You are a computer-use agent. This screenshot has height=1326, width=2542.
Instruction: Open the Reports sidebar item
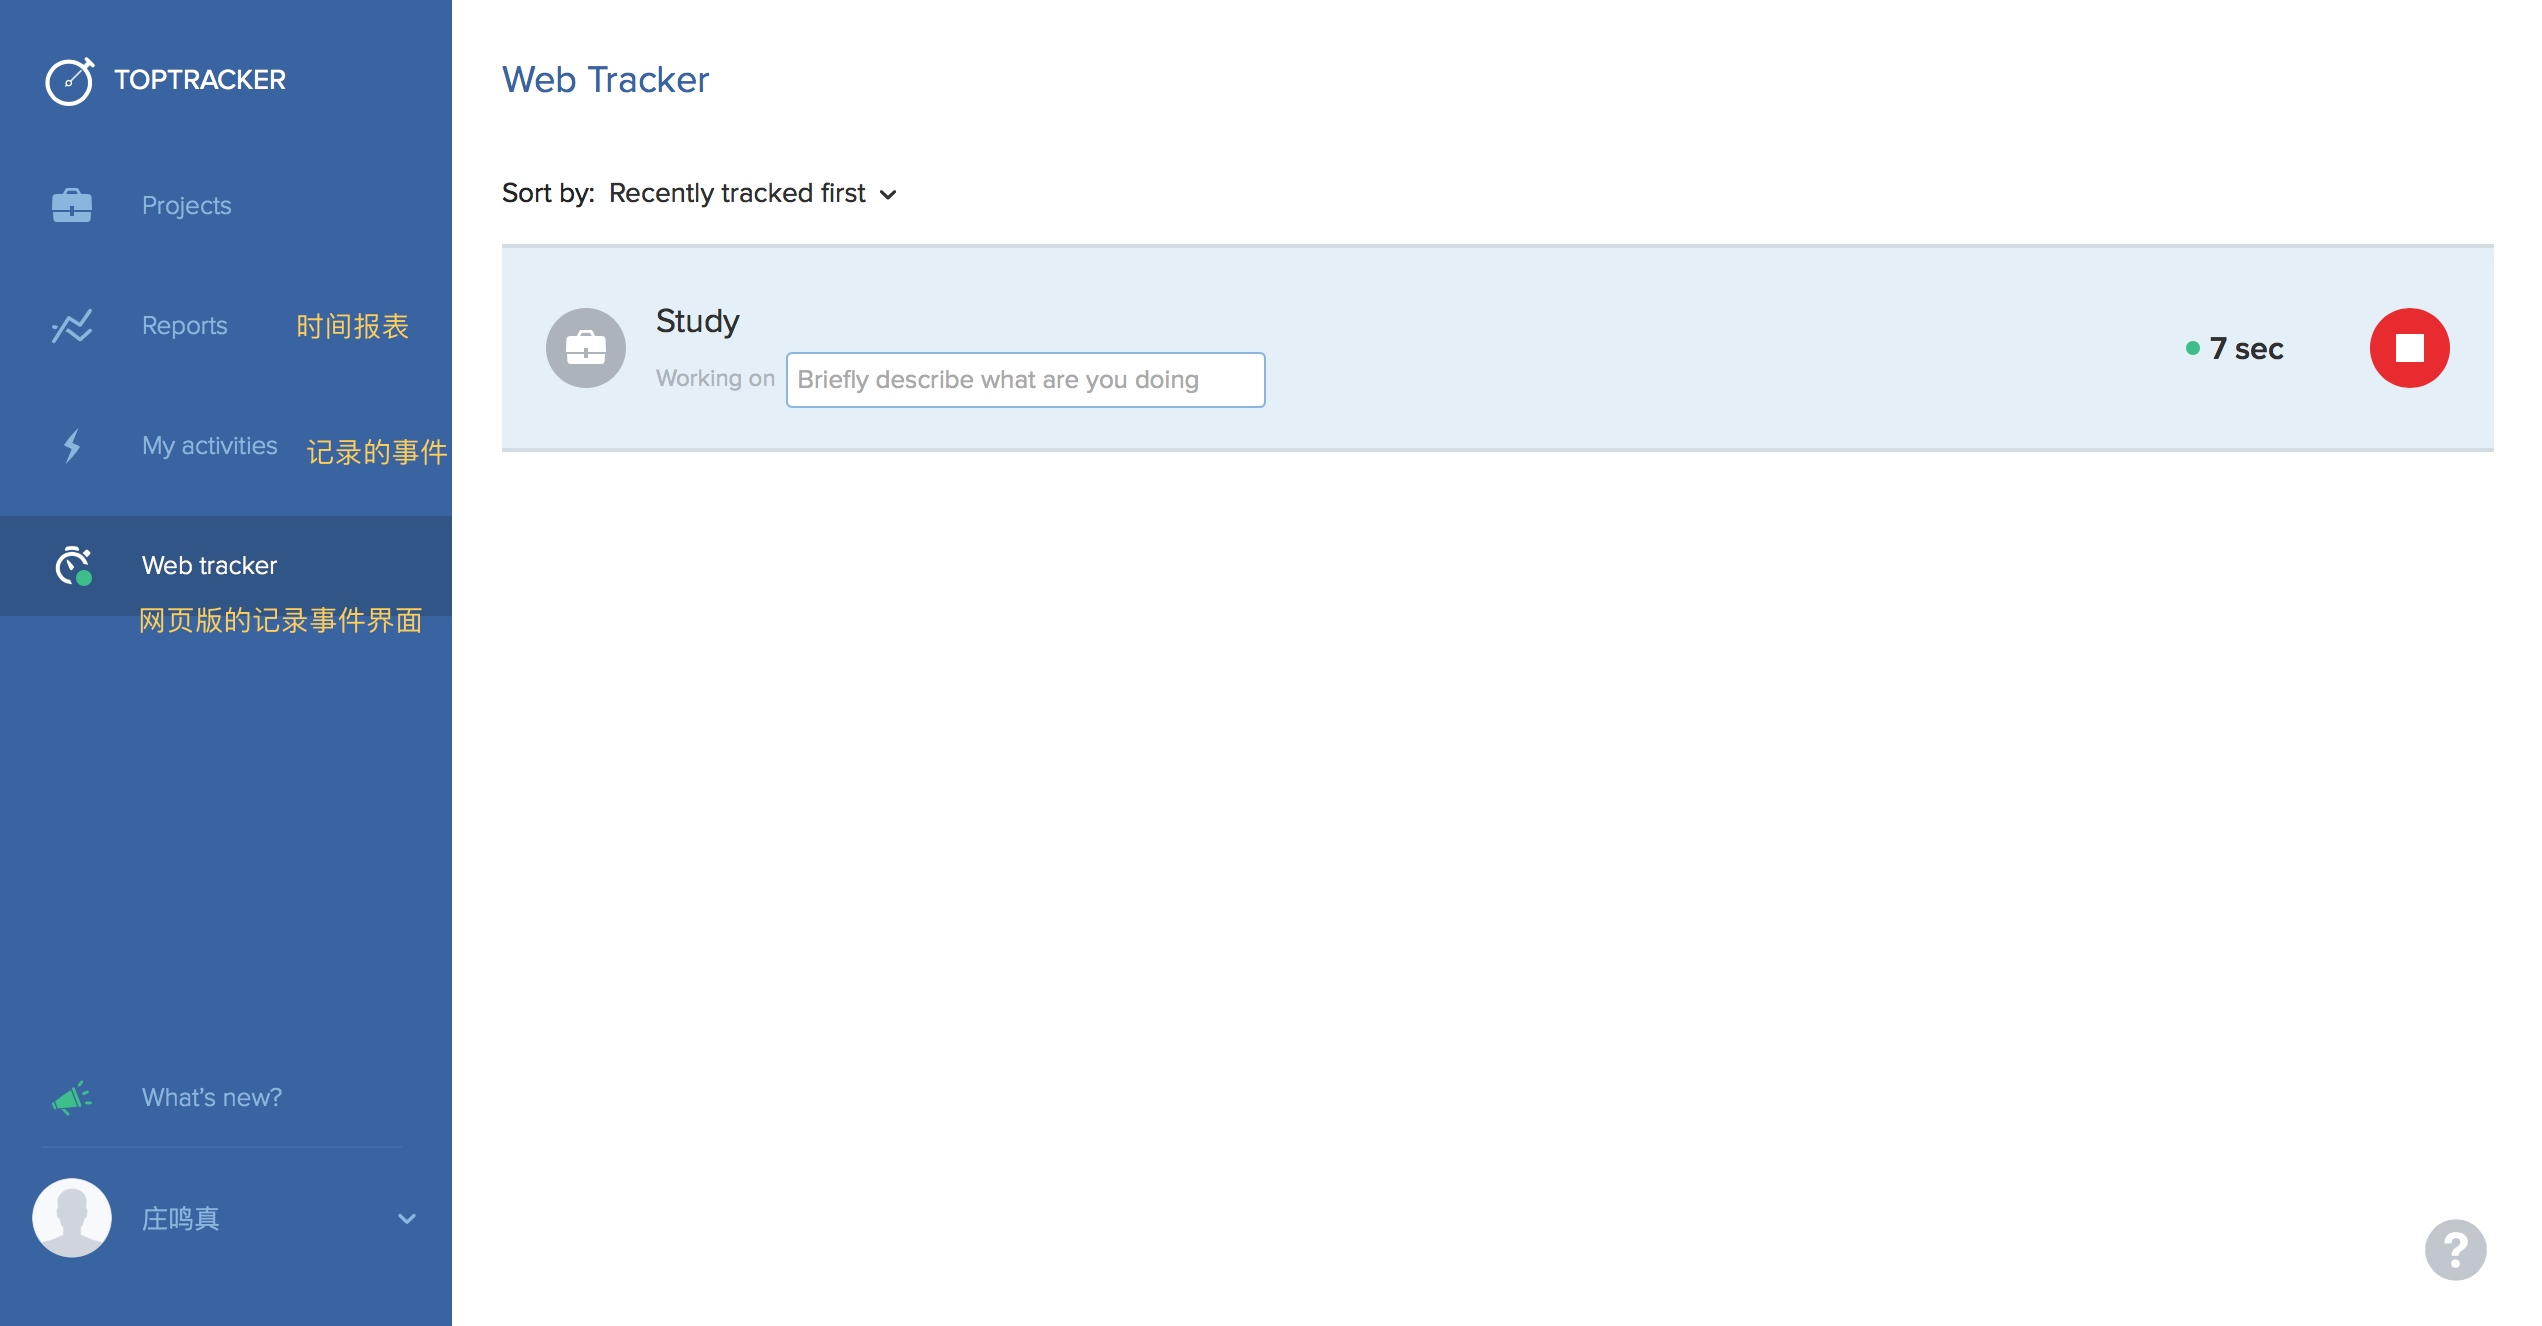pos(184,326)
